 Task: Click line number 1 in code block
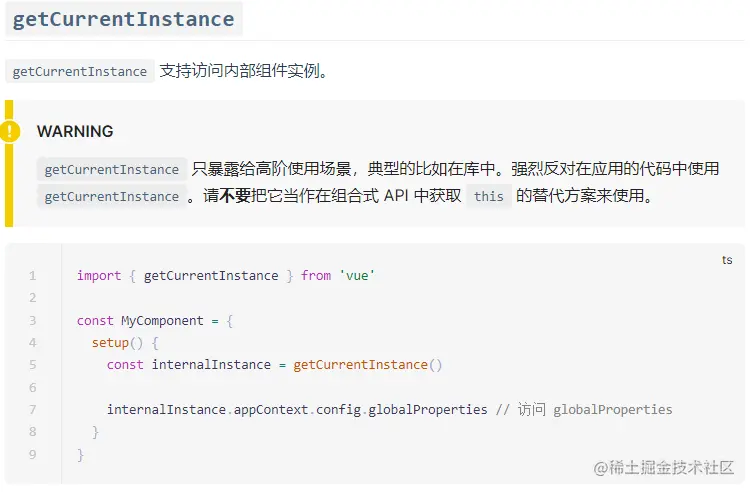point(33,275)
